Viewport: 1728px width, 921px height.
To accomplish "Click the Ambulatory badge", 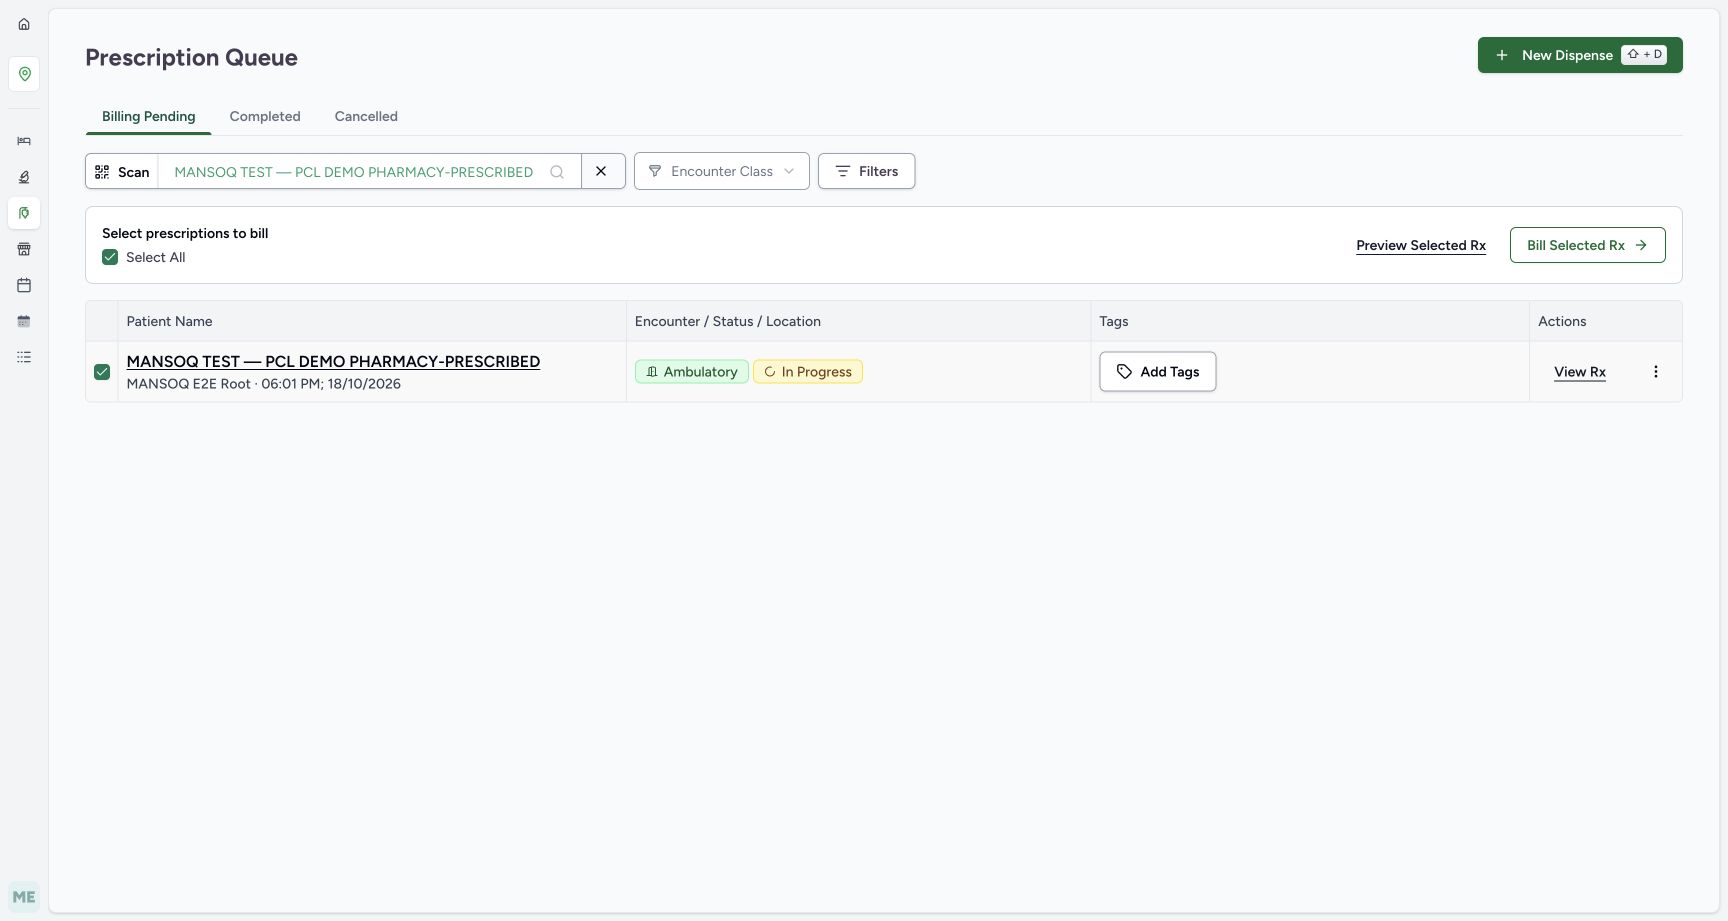I will click(x=692, y=372).
